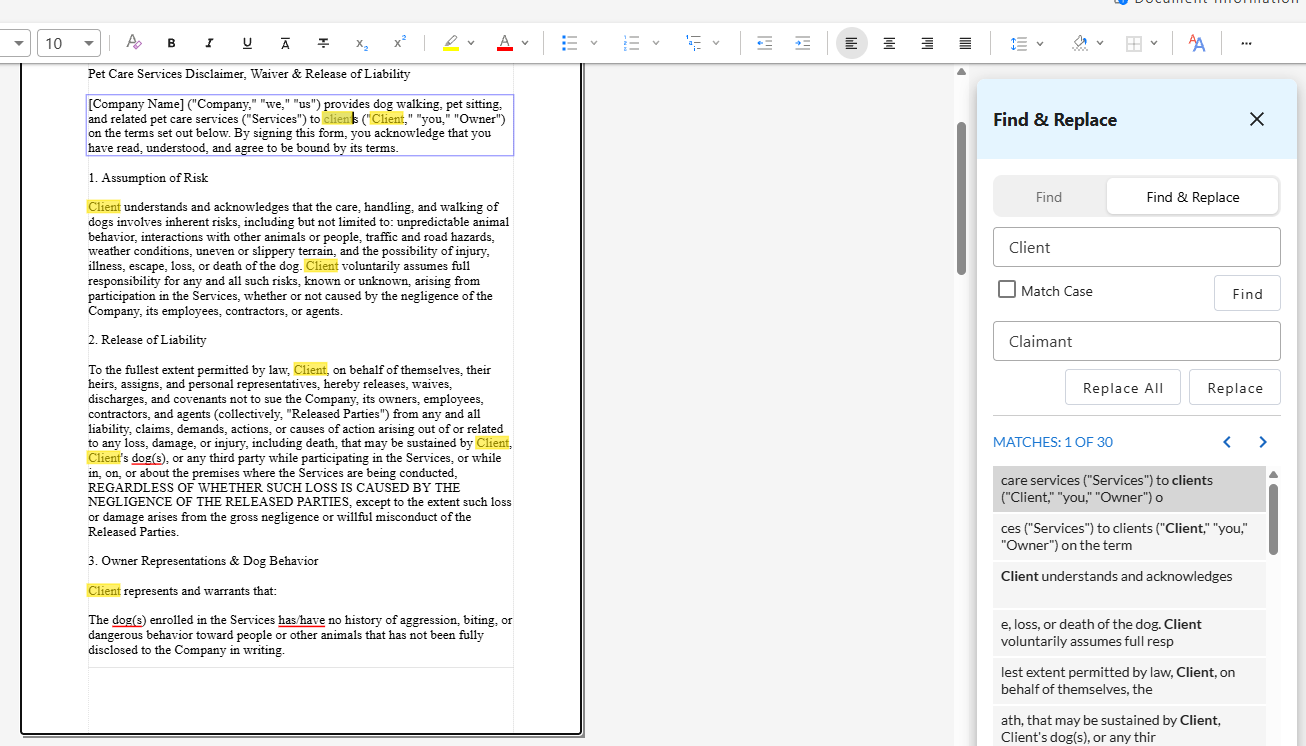Go to the next match

[1263, 442]
